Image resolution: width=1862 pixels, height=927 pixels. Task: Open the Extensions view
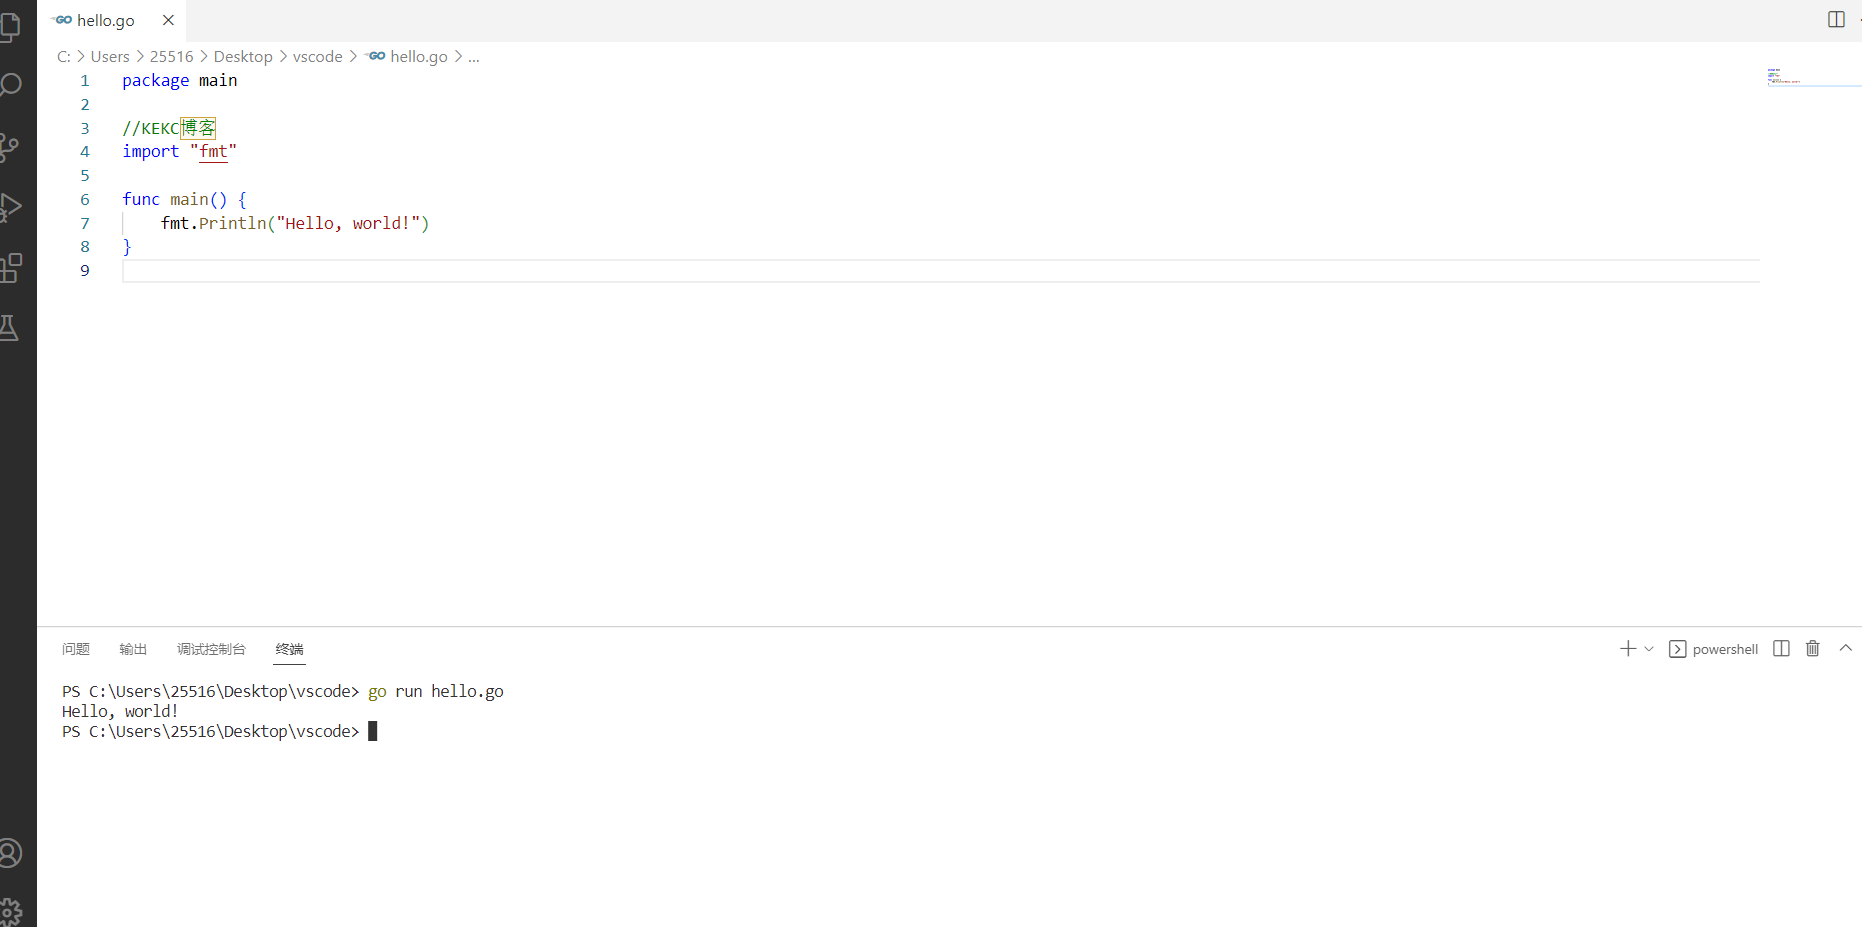(x=10, y=268)
